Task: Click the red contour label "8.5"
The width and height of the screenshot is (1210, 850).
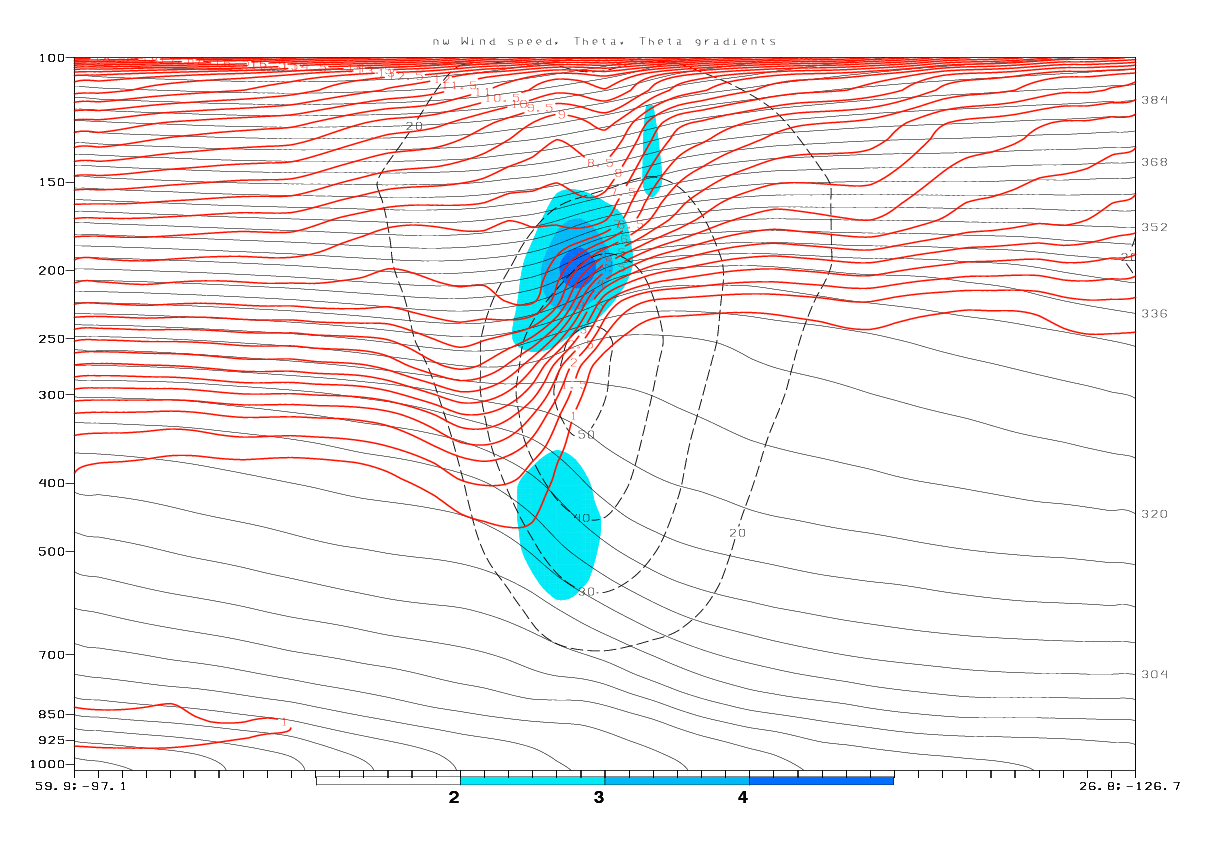Action: coord(600,163)
